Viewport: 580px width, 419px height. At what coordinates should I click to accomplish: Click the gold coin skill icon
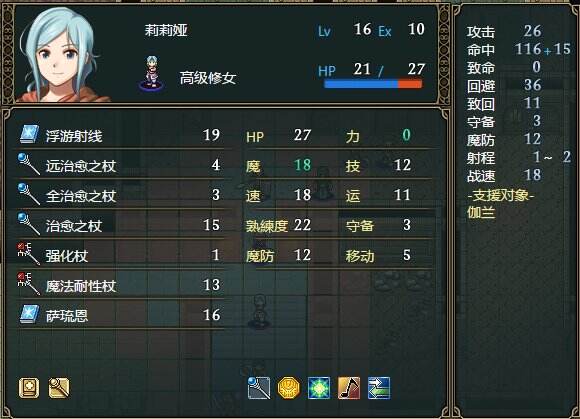coord(289,388)
